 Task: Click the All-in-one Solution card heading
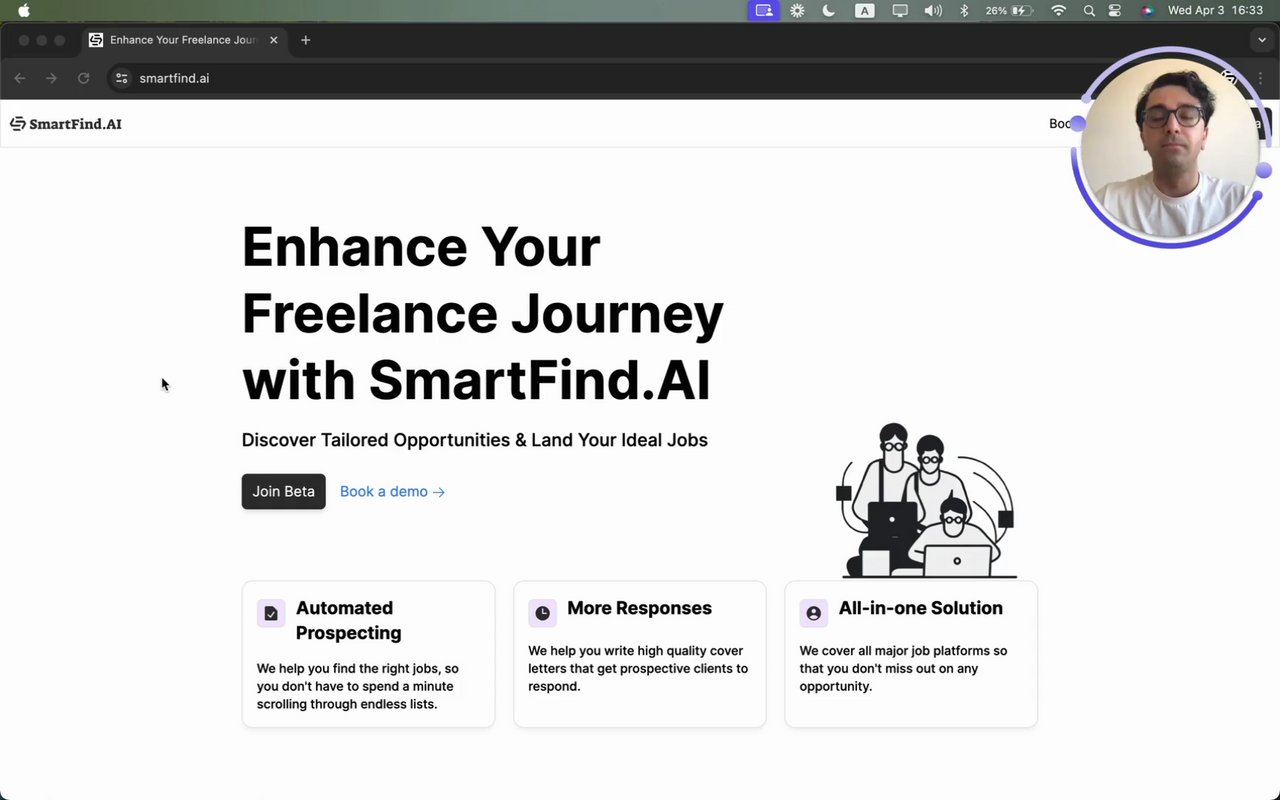pos(920,608)
